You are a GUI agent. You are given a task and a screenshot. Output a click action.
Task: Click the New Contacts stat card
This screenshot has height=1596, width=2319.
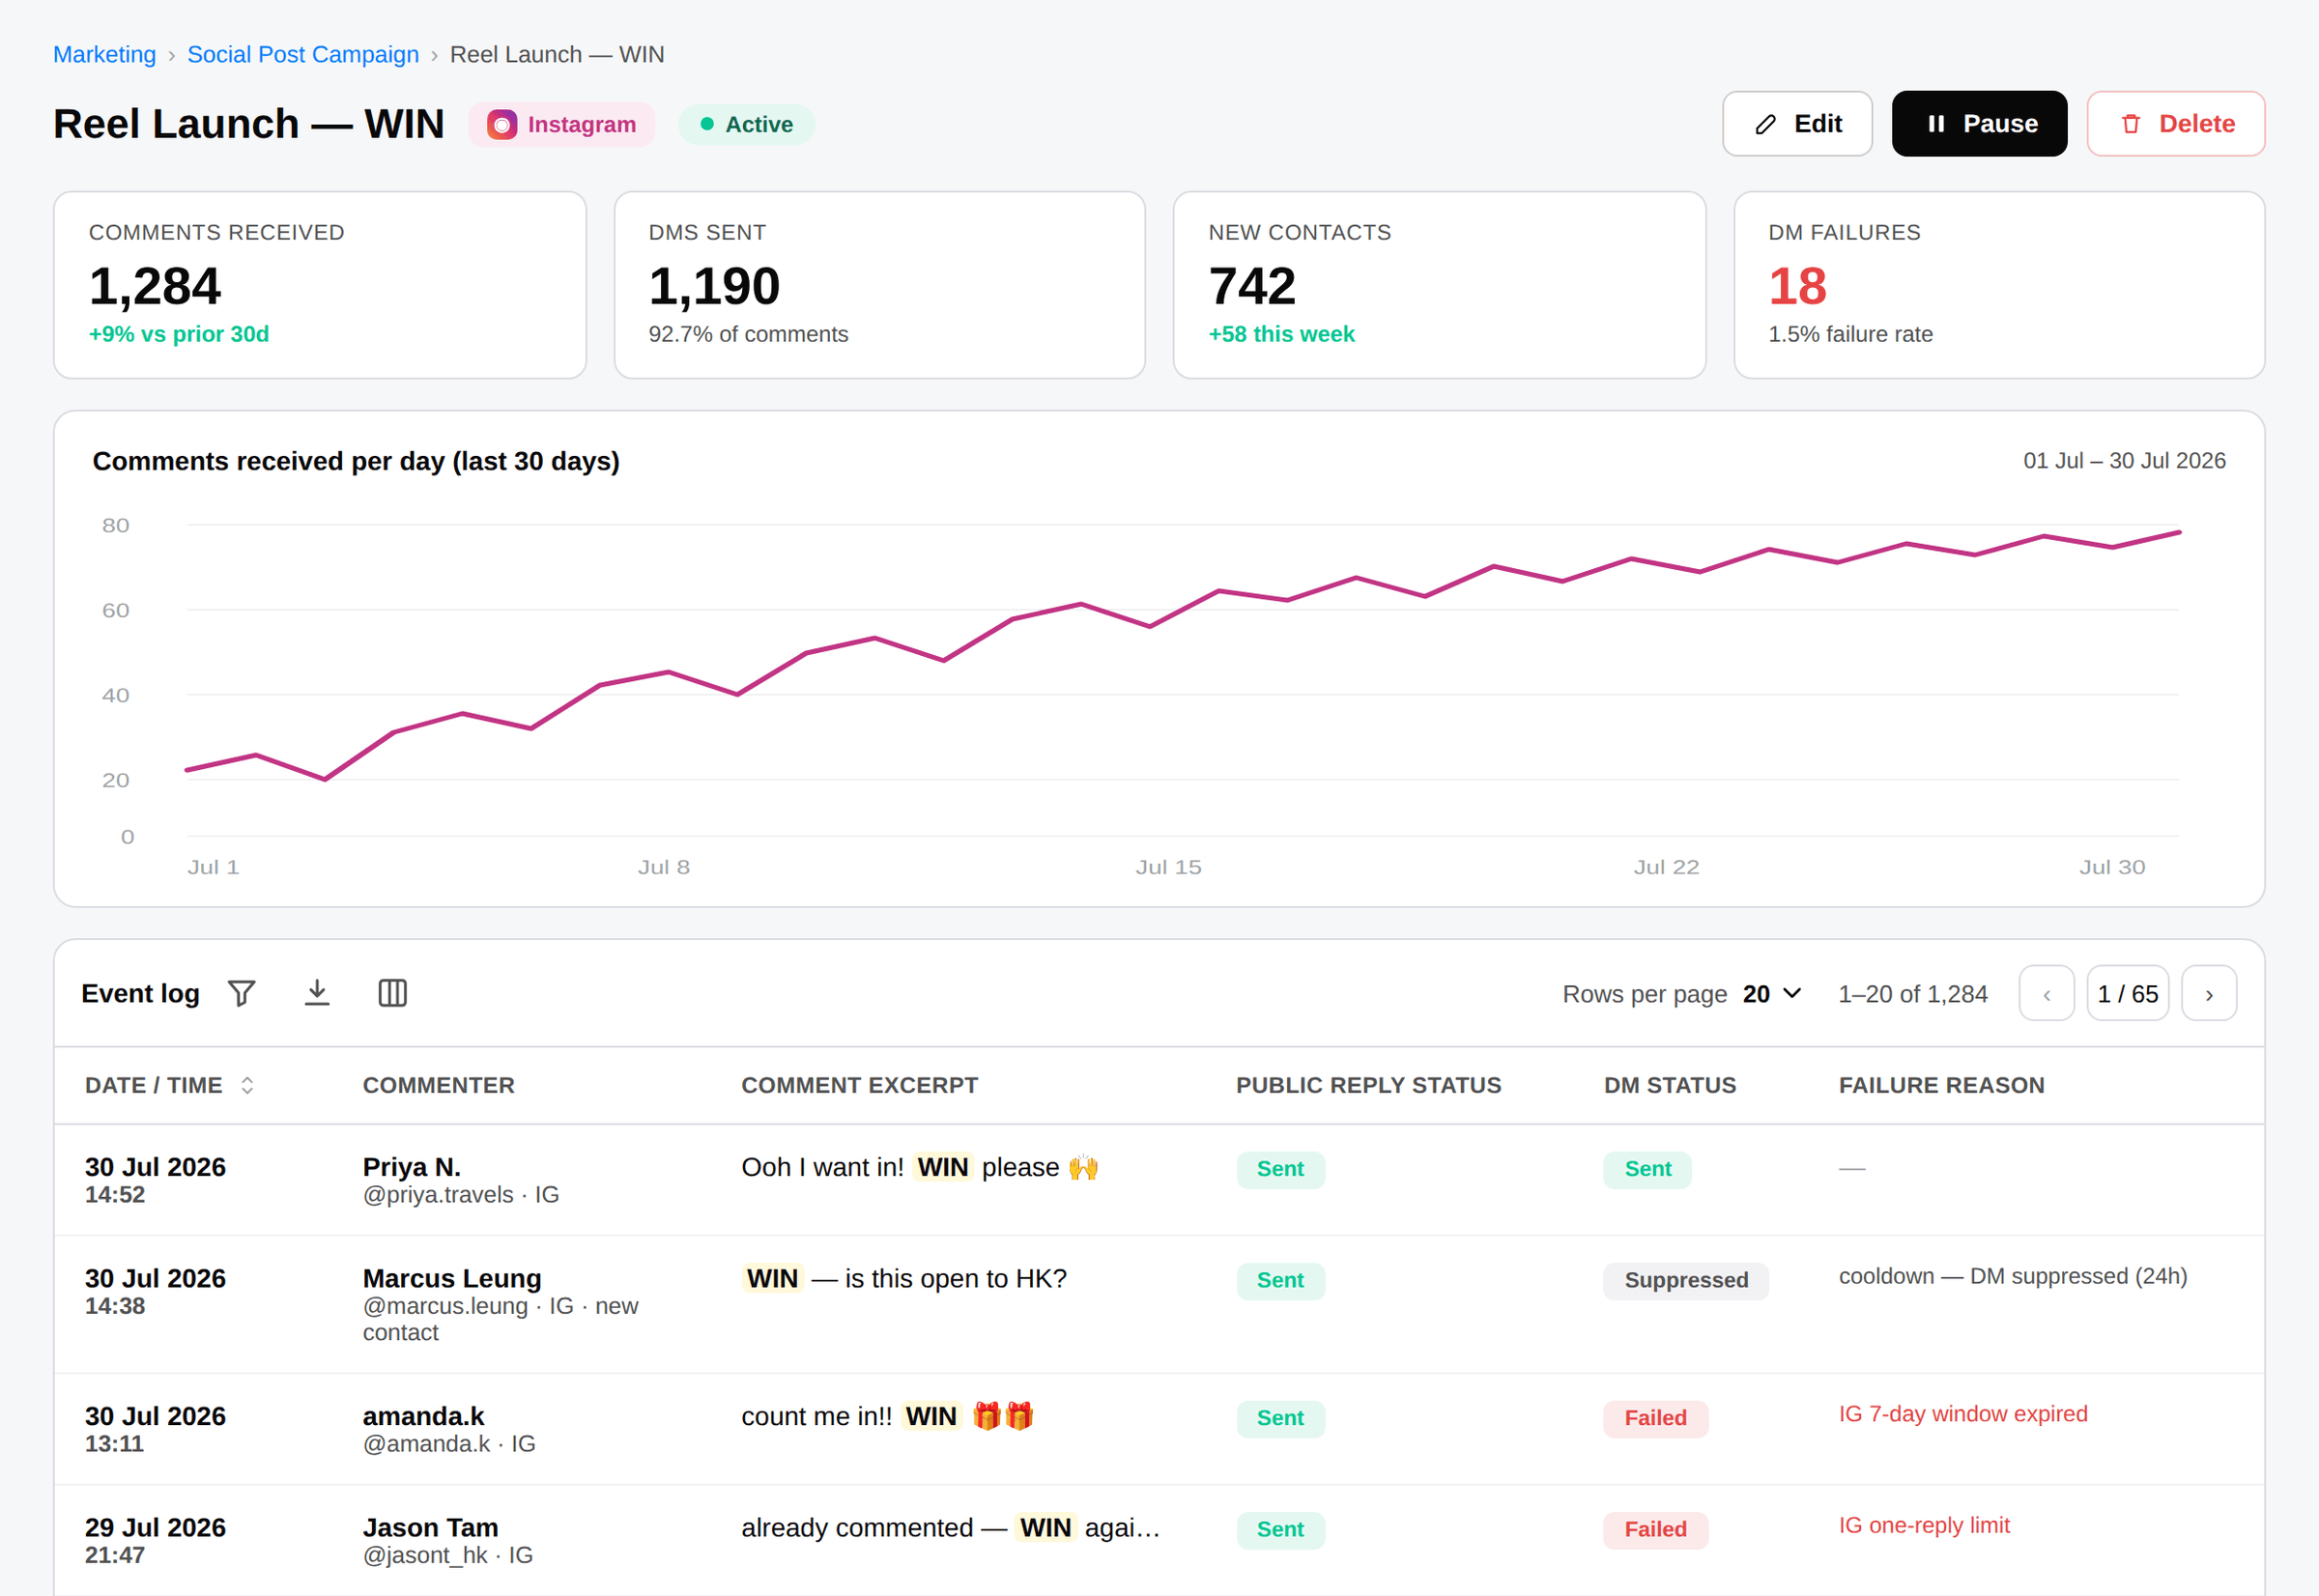pos(1440,285)
